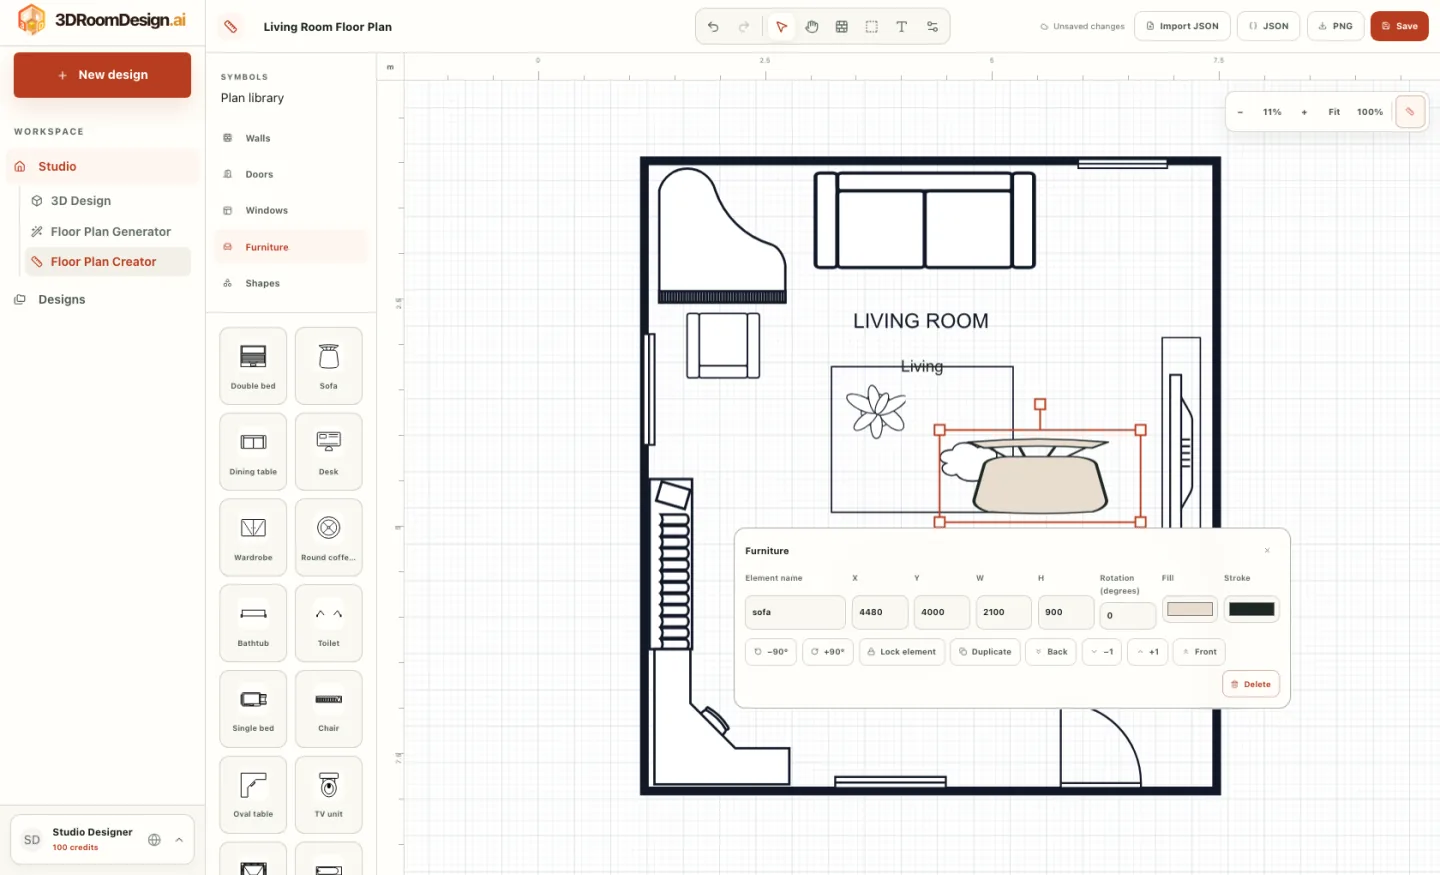1440x875 pixels.
Task: Move the element up one layer (+1)
Action: (1148, 652)
